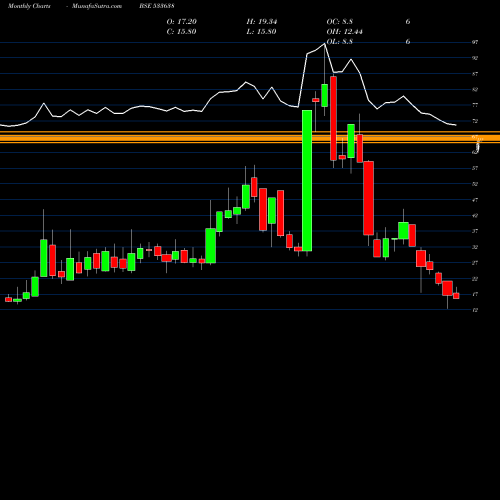Image resolution: width=500 pixels, height=500 pixels.
Task: Click the 87 price axis label
Action: click(x=475, y=74)
